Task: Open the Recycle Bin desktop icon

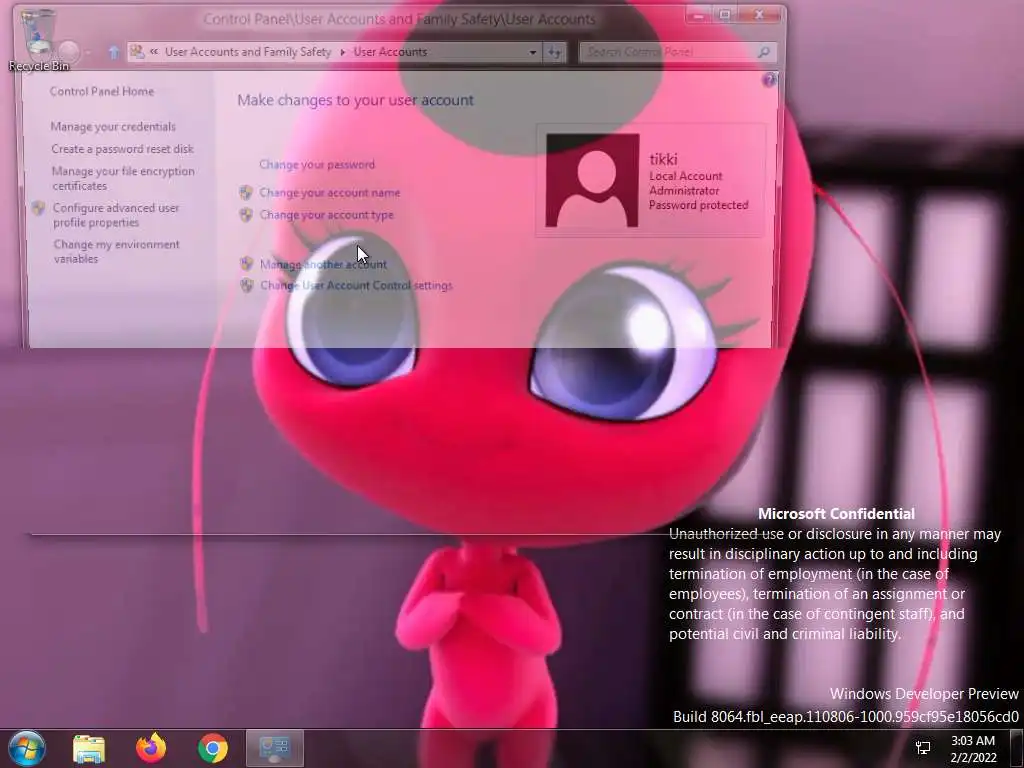Action: coord(38,38)
